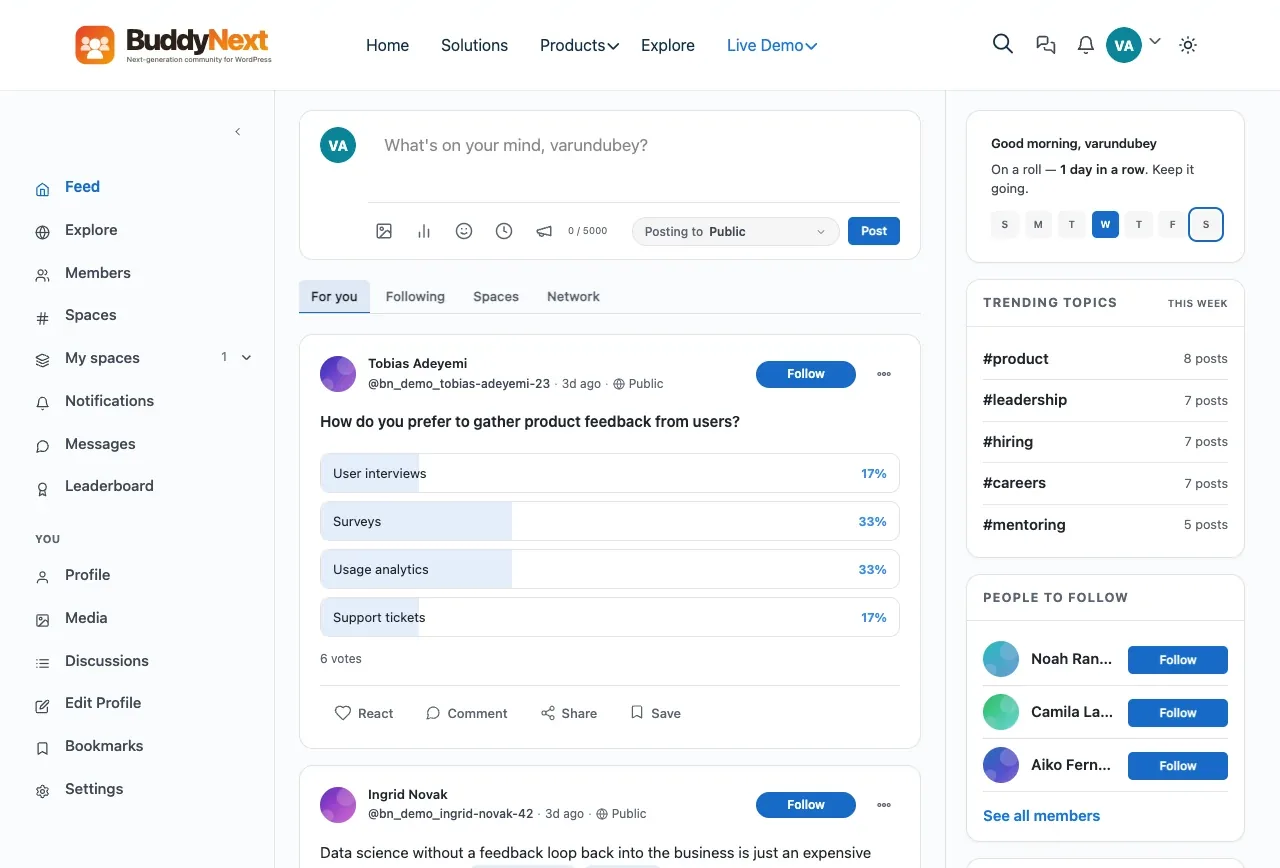Screen dimensions: 1280x868
Task: Vote for Surveys poll option
Action: (x=610, y=521)
